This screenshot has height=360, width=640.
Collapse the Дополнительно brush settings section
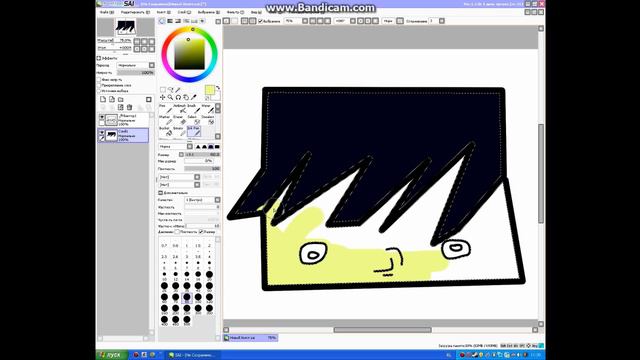(x=160, y=193)
